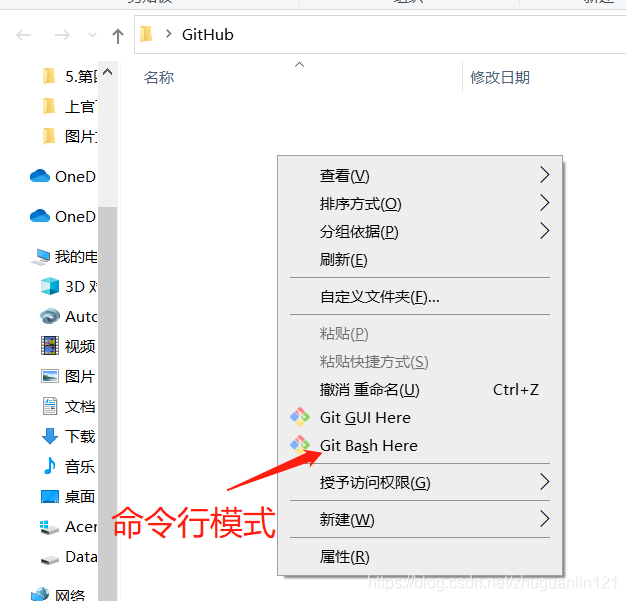Select the 网络 network entry
Viewport: 626px width, 601px height.
coord(58,595)
